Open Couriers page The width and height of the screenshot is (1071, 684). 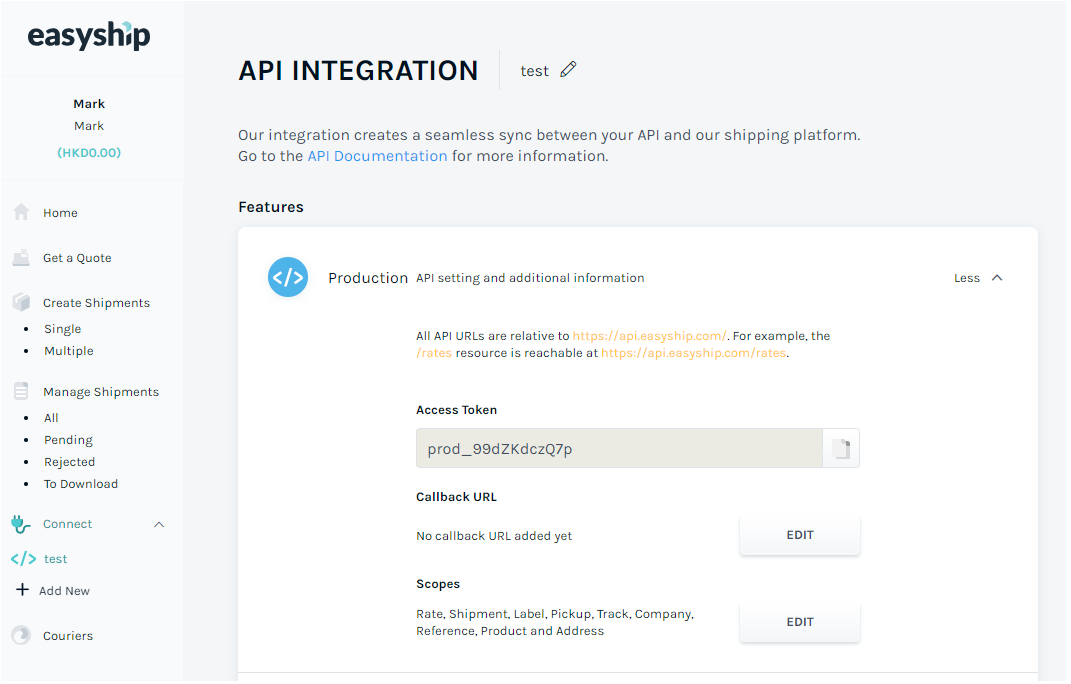click(68, 636)
